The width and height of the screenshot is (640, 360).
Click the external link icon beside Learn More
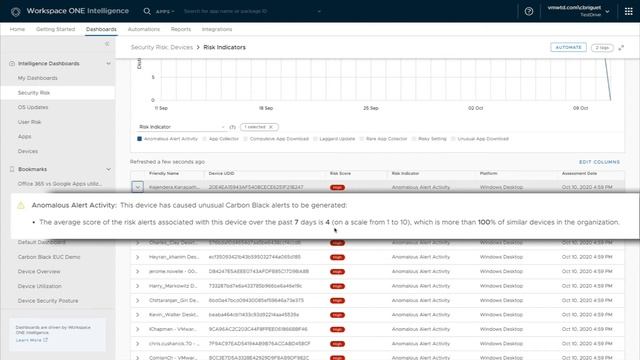(45, 340)
